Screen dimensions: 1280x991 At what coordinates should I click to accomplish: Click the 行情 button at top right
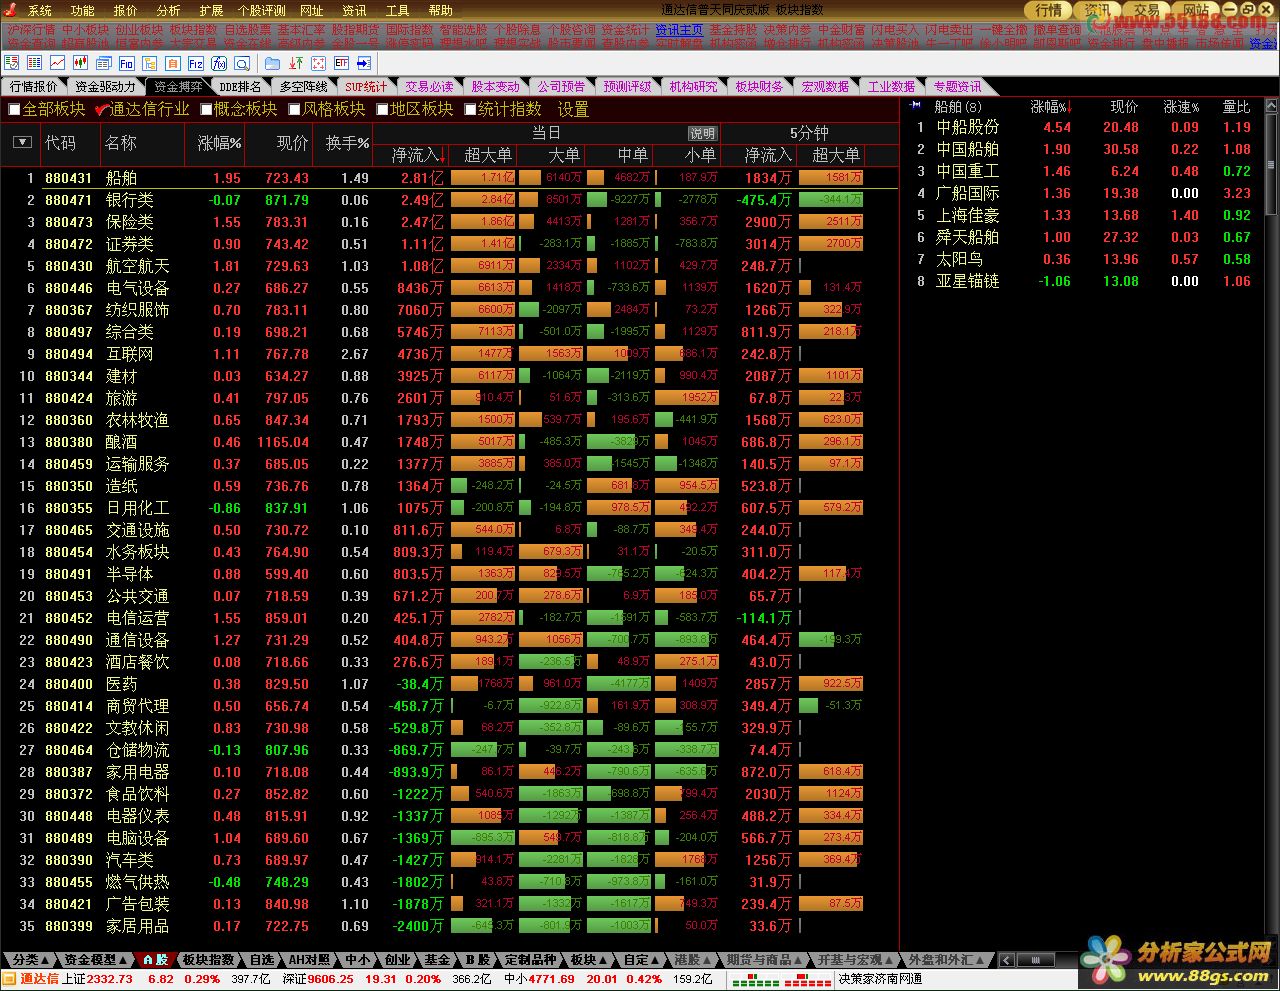coord(1048,10)
